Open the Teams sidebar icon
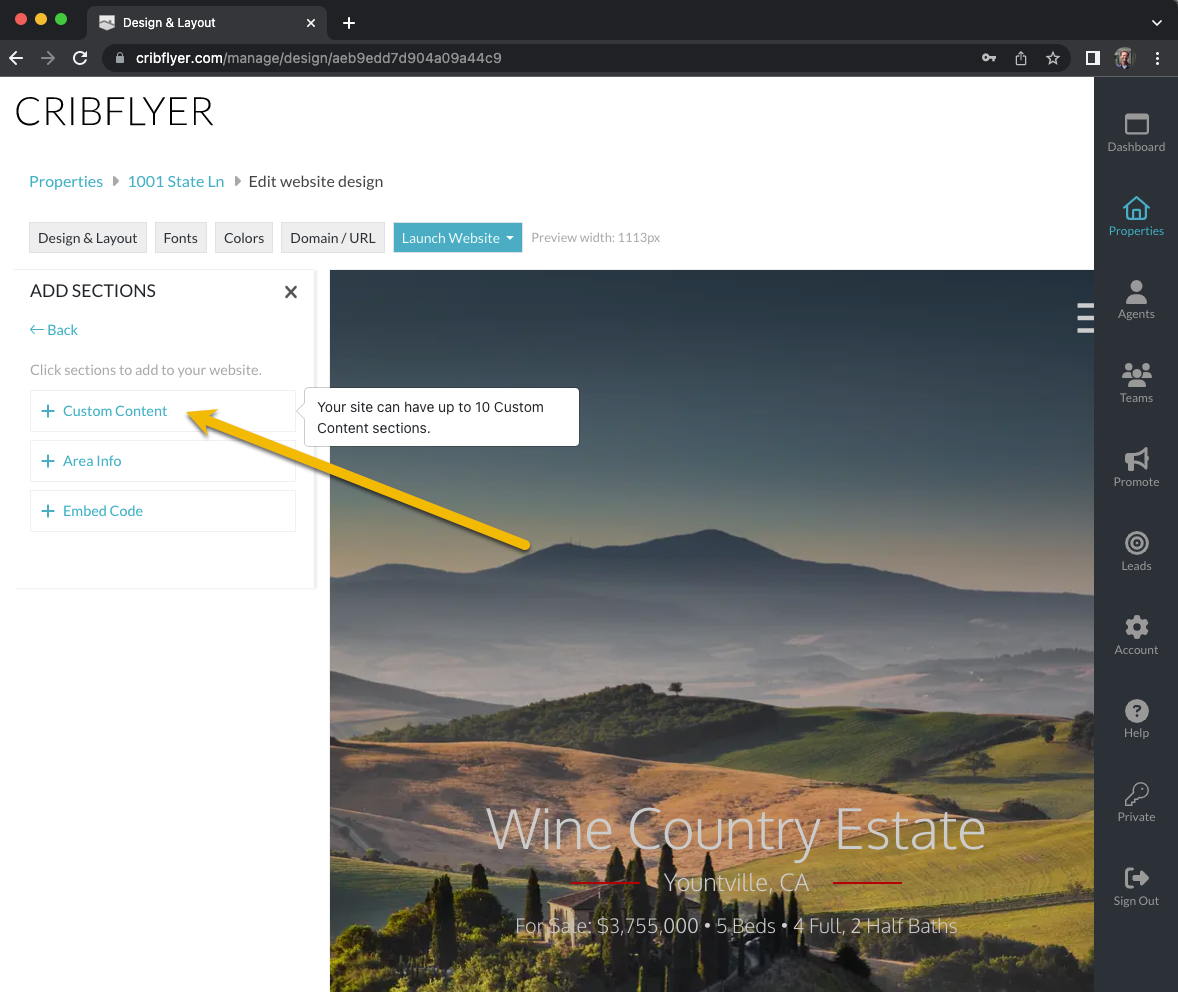The width and height of the screenshot is (1178, 992). [1136, 384]
